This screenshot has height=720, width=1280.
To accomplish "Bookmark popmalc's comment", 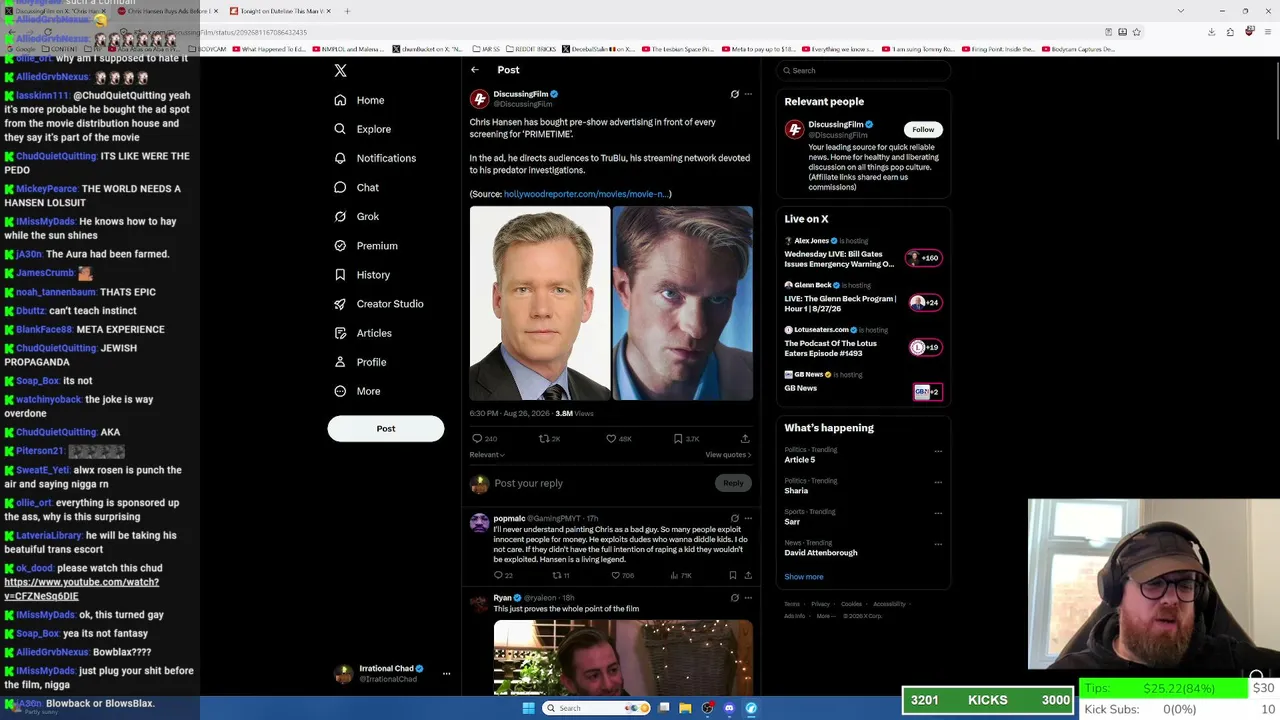I will pyautogui.click(x=732, y=576).
